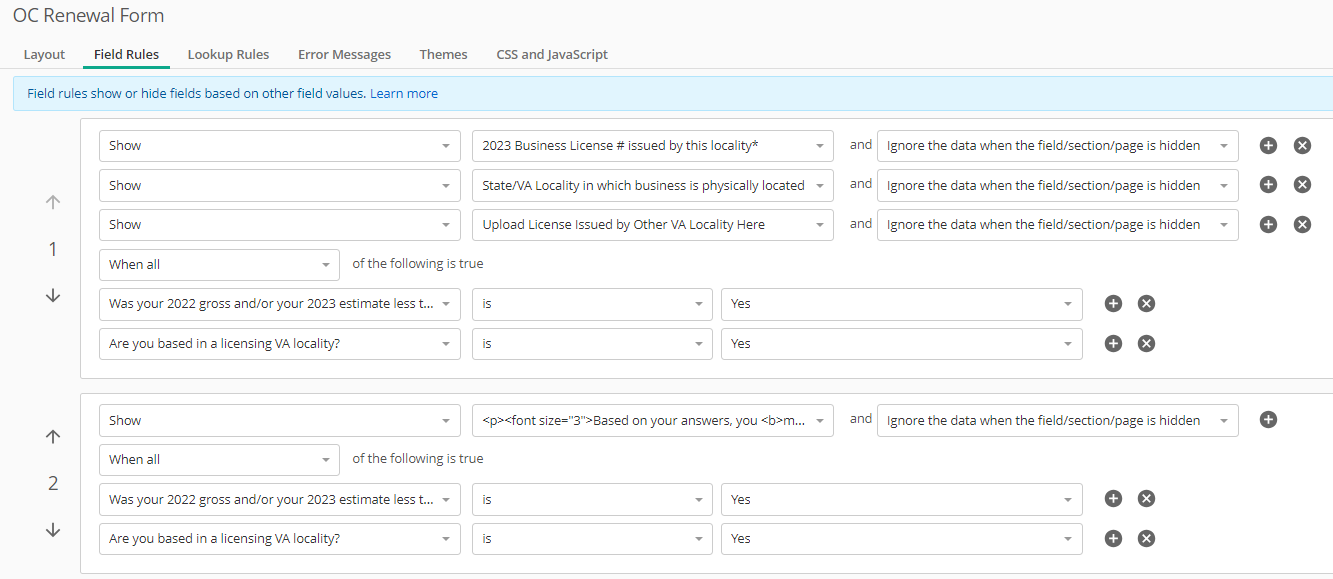Change 'Yes' value for rule 2's 2022 gross condition
This screenshot has width=1333, height=579.
[x=901, y=500]
